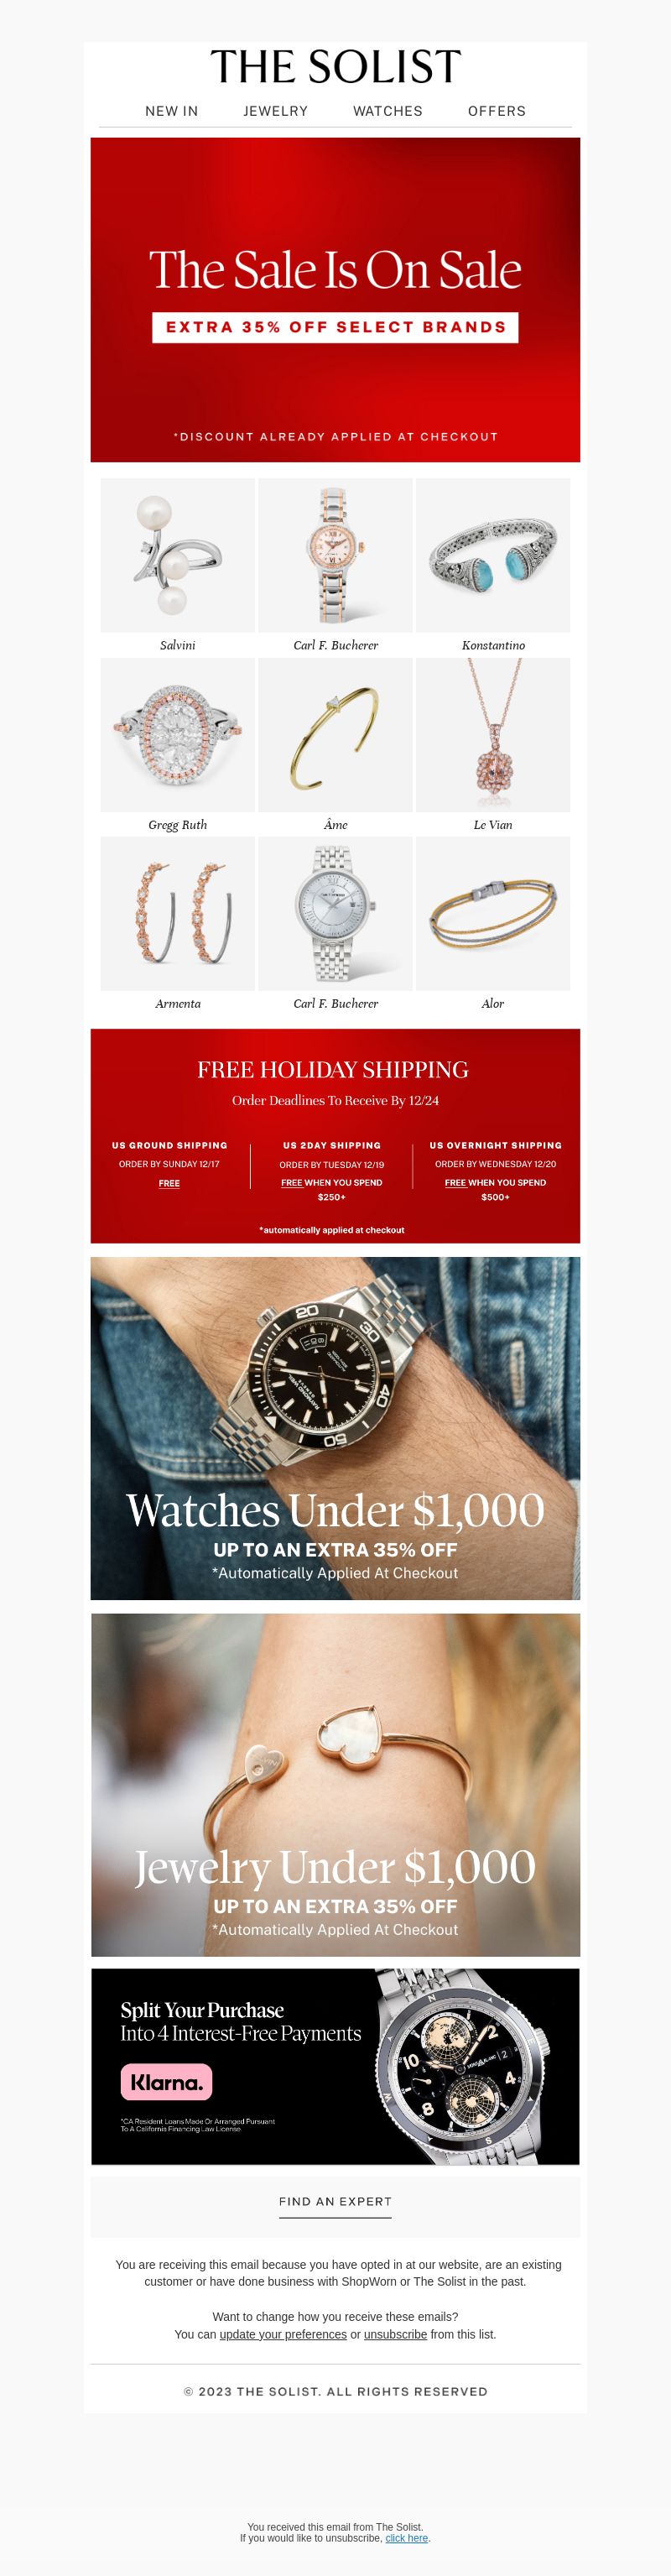Click The Solist logo header
The width and height of the screenshot is (671, 2576).
(x=335, y=67)
